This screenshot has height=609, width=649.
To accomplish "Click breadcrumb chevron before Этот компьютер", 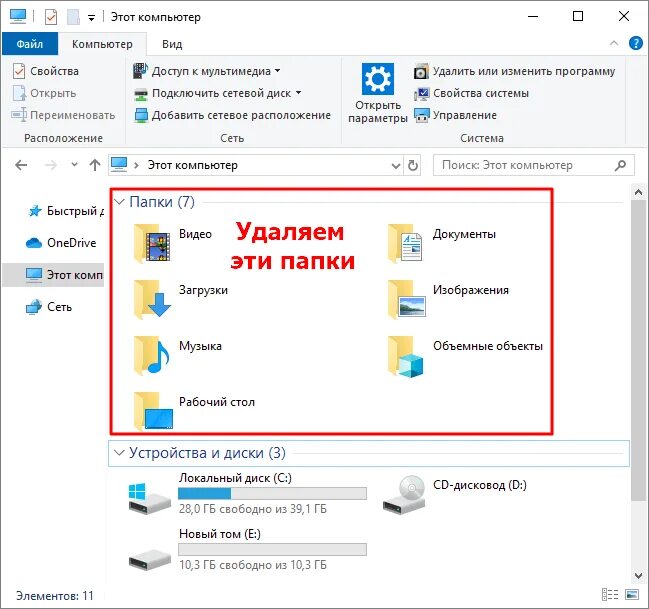I will pos(136,166).
